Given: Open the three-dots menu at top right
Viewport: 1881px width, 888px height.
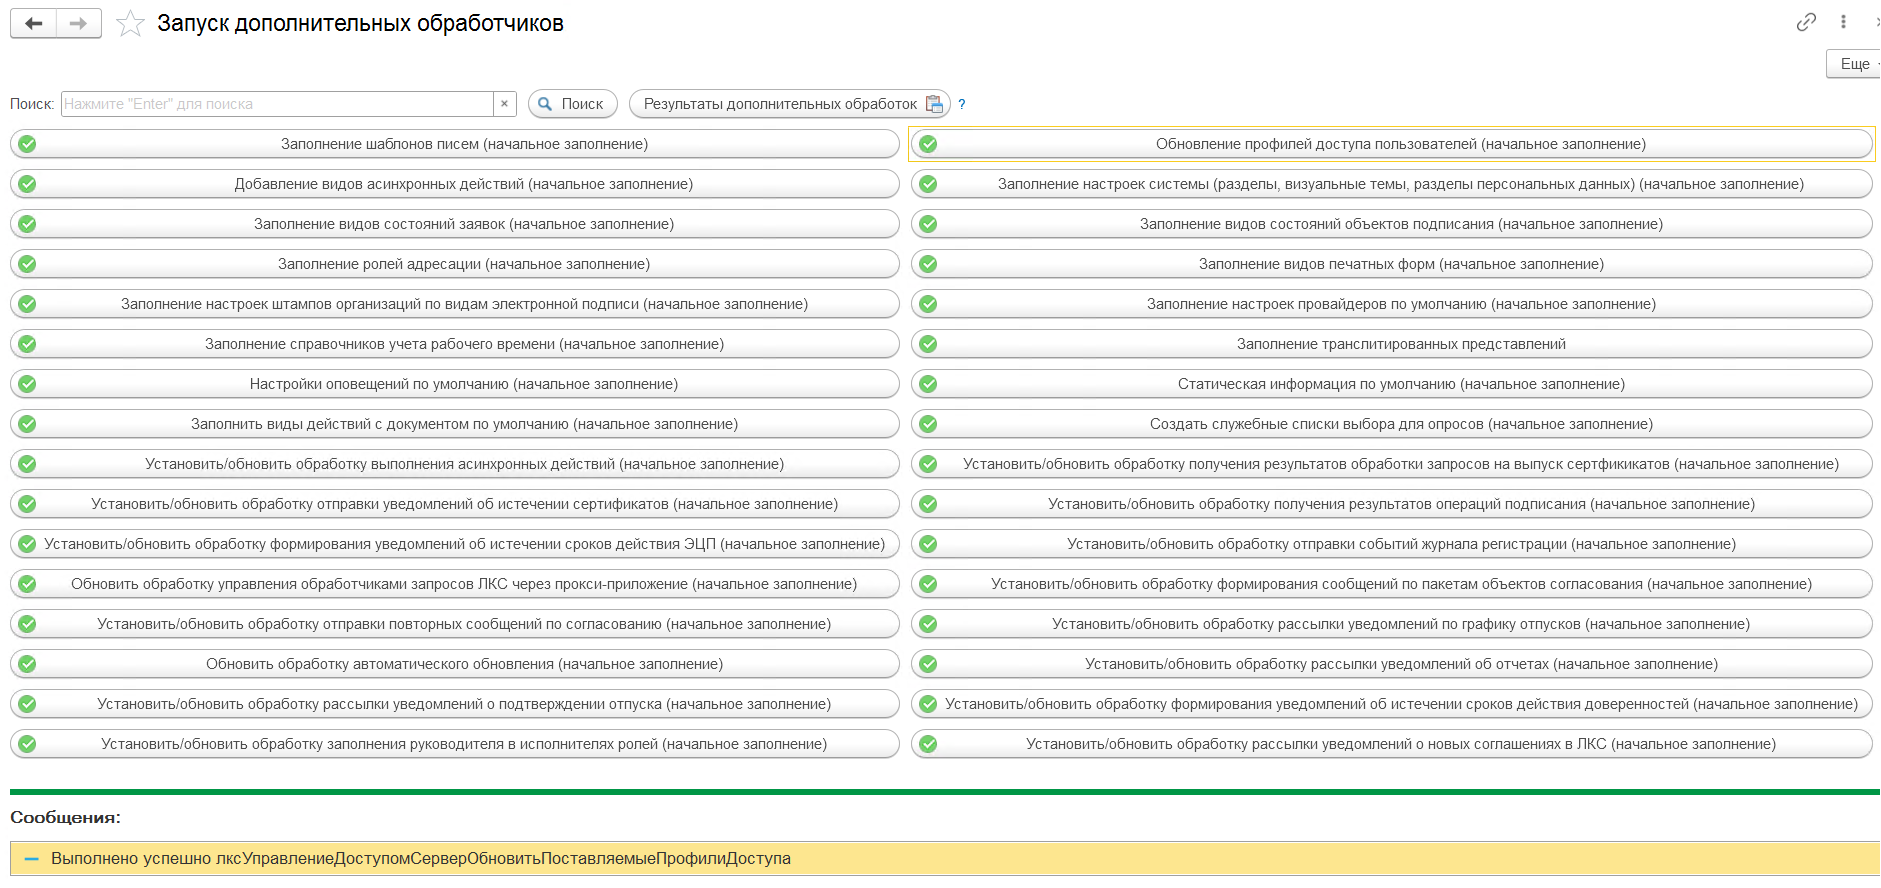Looking at the screenshot, I should click(x=1843, y=22).
